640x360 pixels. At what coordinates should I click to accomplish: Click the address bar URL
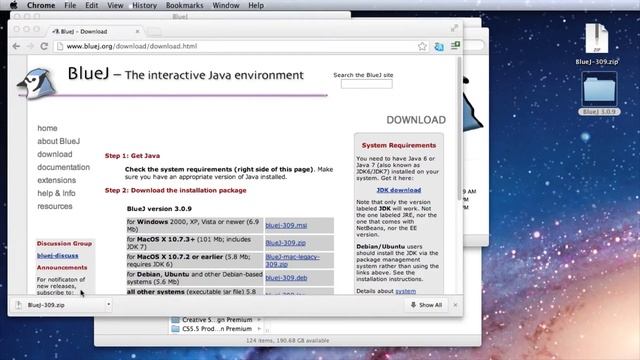132,46
